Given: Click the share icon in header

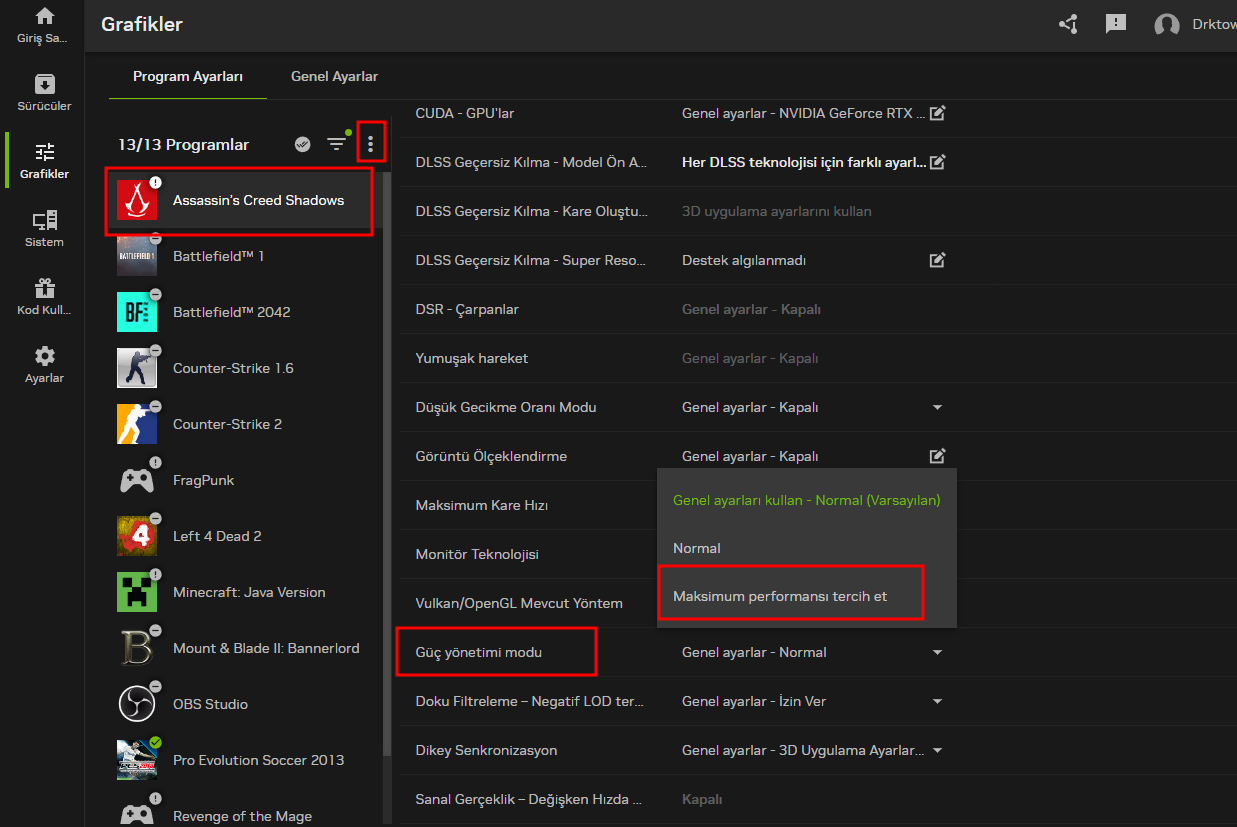Looking at the screenshot, I should [x=1068, y=24].
